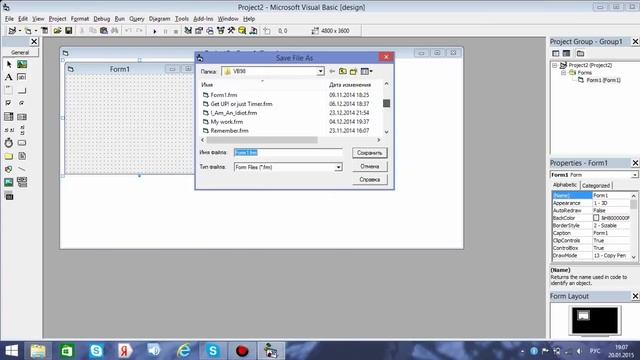This screenshot has width=640, height=360.
Task: Open the Add Project dropdown arrow
Action: coord(20,31)
